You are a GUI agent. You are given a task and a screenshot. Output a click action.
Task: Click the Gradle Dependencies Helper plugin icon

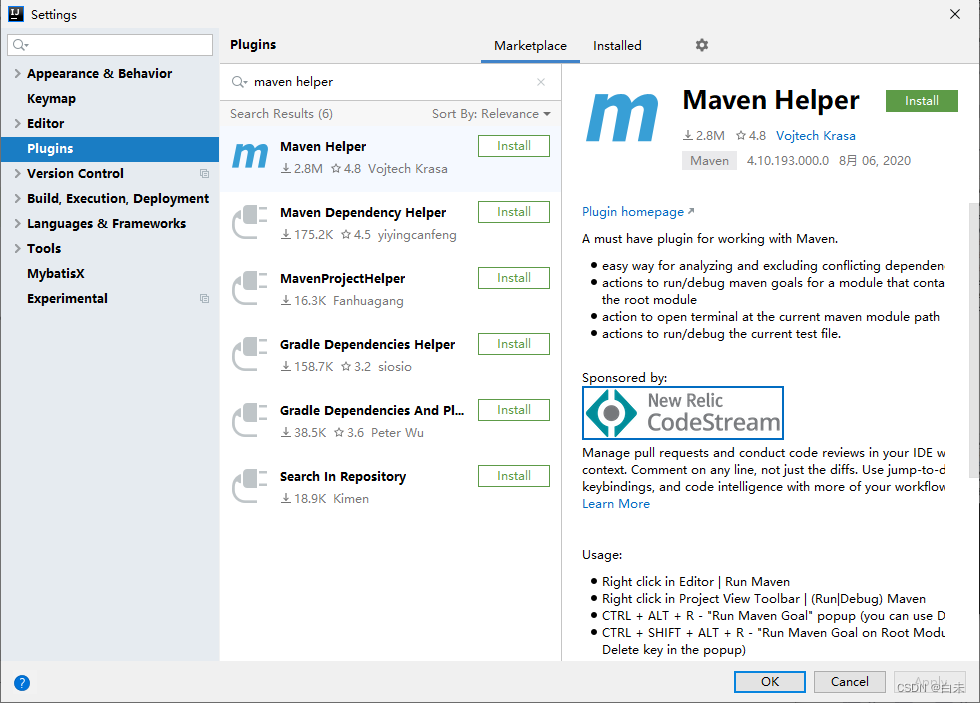pos(250,354)
